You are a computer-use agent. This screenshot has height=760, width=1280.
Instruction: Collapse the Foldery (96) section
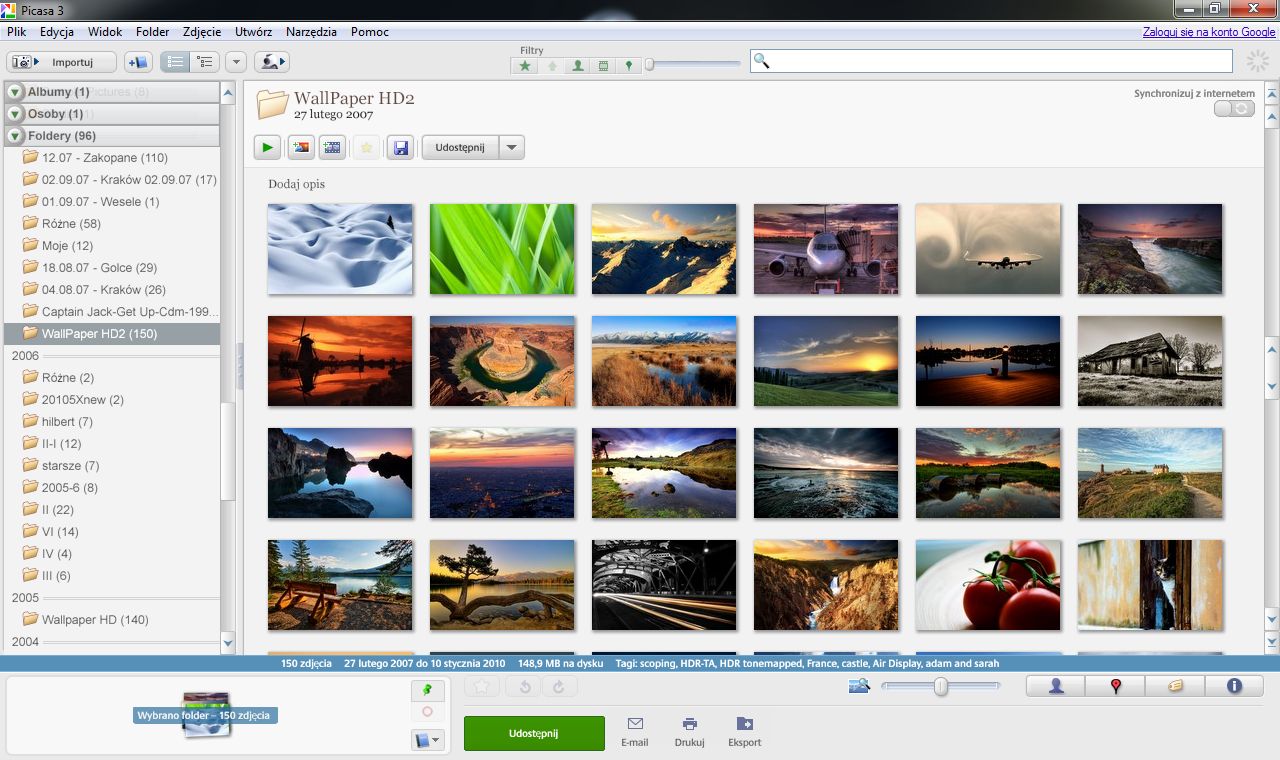(14, 136)
